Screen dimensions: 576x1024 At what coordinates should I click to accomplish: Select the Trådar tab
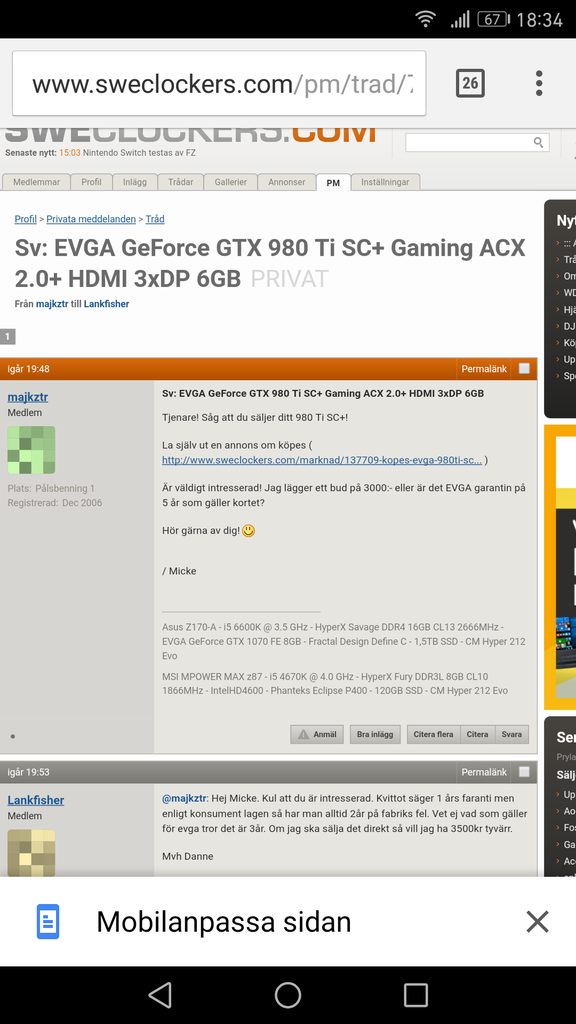181,182
